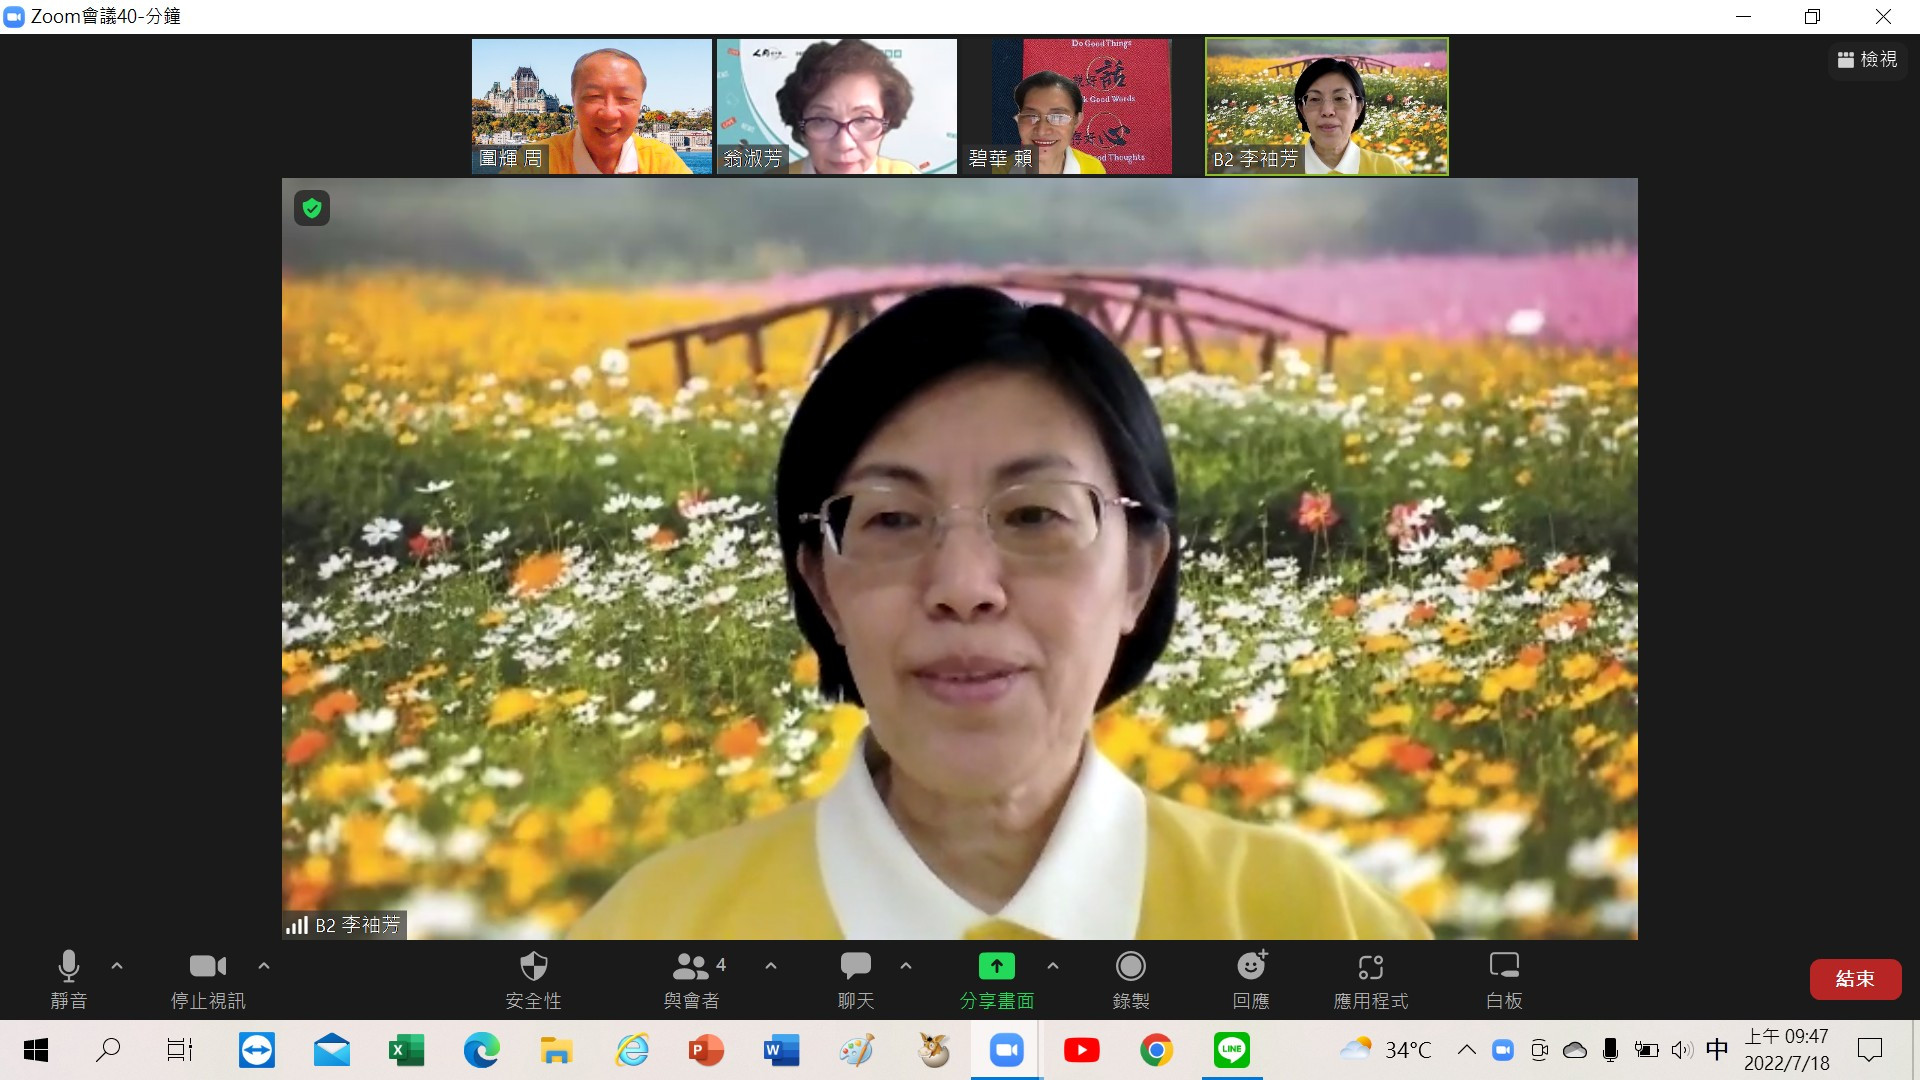
Task: Open the Security shield icon
Action: coord(533,966)
